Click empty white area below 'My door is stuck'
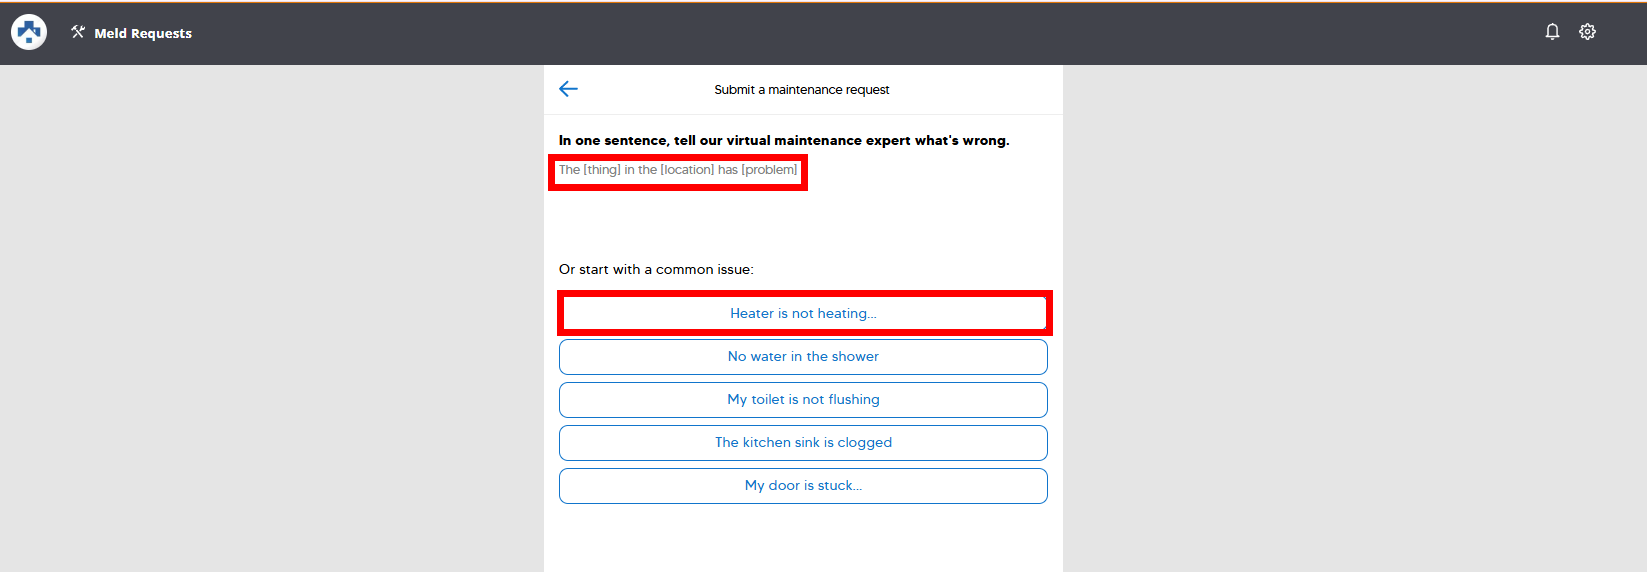Screen dimensions: 1647x572 tap(803, 540)
